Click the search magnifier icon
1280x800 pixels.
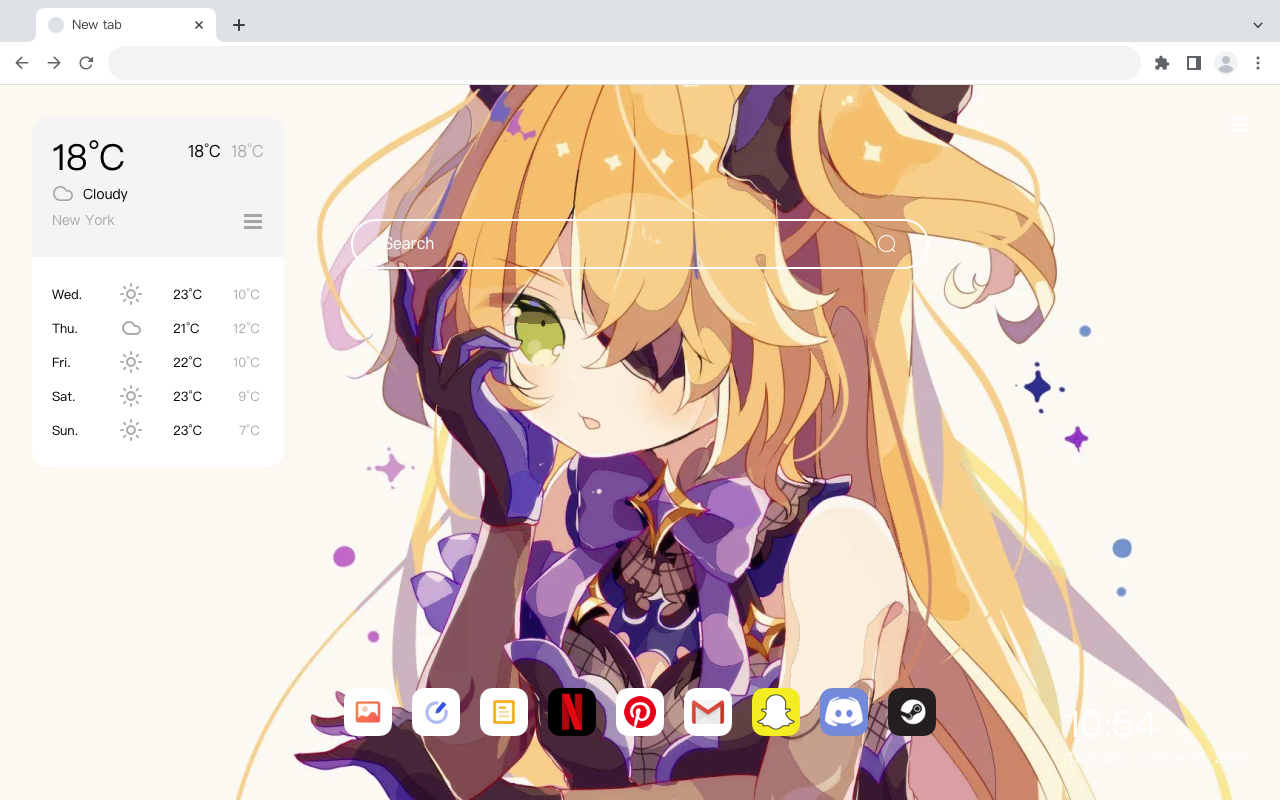tap(887, 244)
